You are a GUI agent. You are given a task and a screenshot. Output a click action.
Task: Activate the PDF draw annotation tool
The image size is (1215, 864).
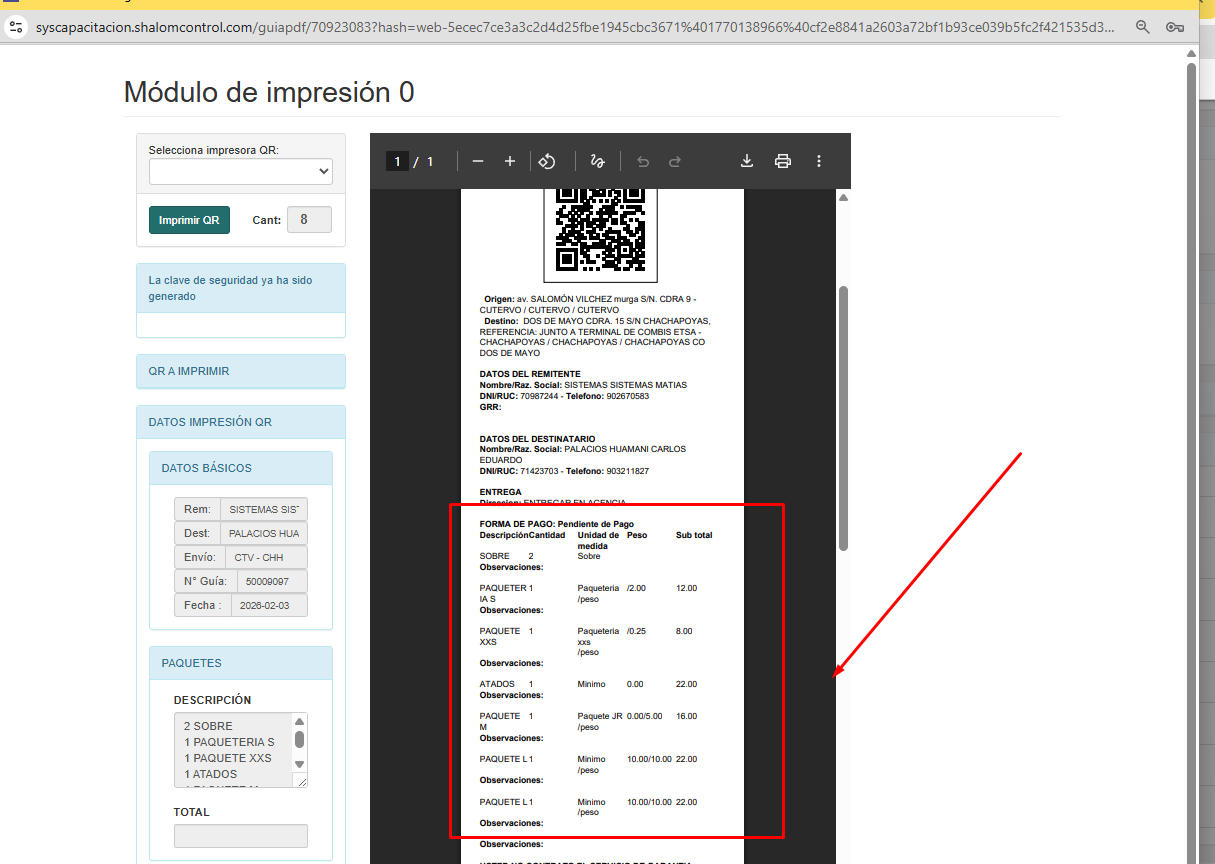pyautogui.click(x=598, y=161)
